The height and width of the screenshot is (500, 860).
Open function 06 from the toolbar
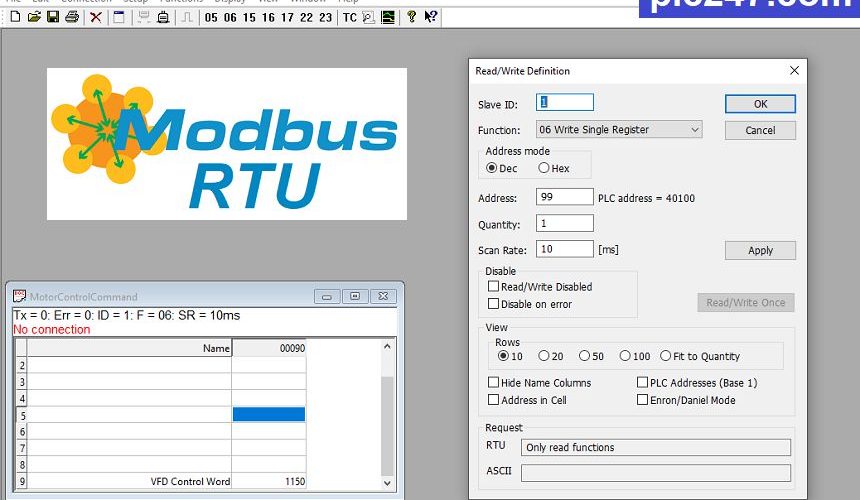[230, 18]
